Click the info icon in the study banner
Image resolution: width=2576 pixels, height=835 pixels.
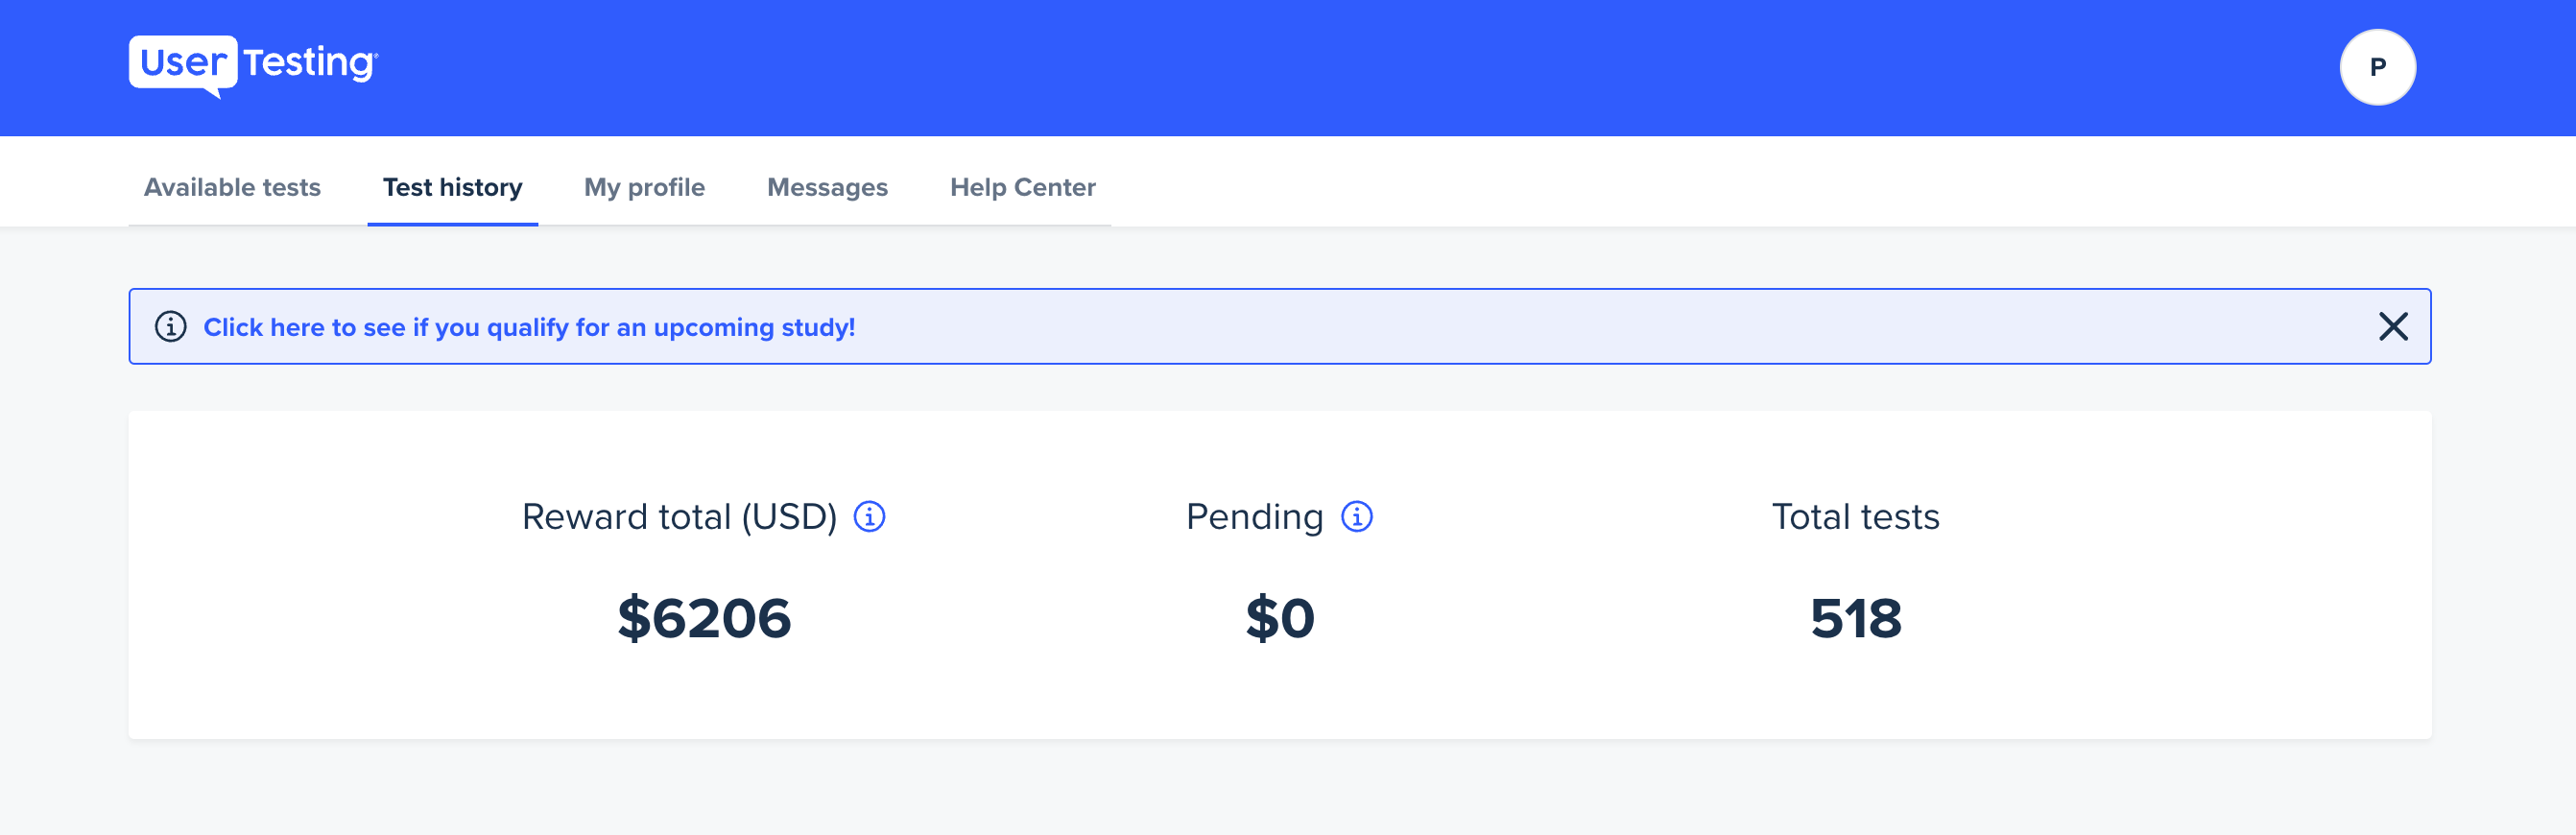[x=170, y=327]
